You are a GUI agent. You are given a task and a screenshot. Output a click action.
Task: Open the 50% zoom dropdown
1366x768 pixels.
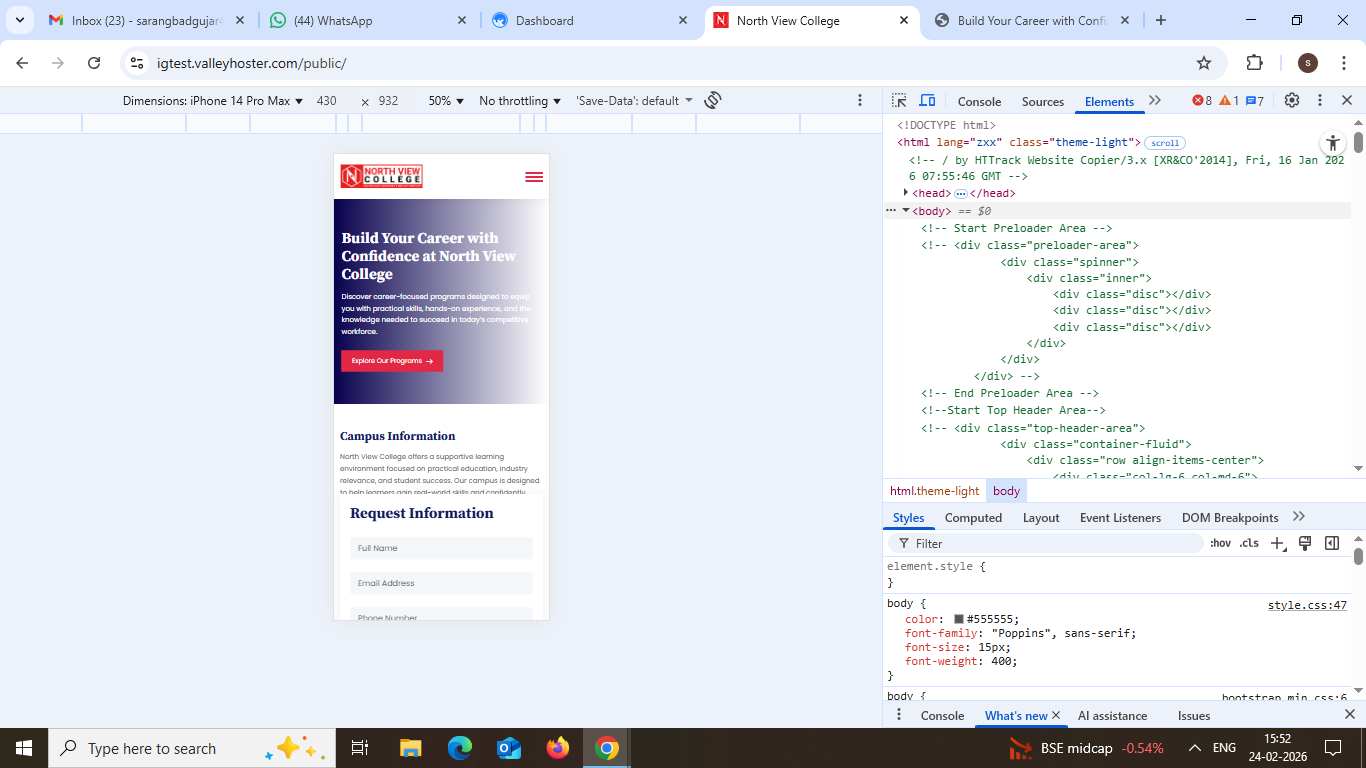click(x=446, y=101)
